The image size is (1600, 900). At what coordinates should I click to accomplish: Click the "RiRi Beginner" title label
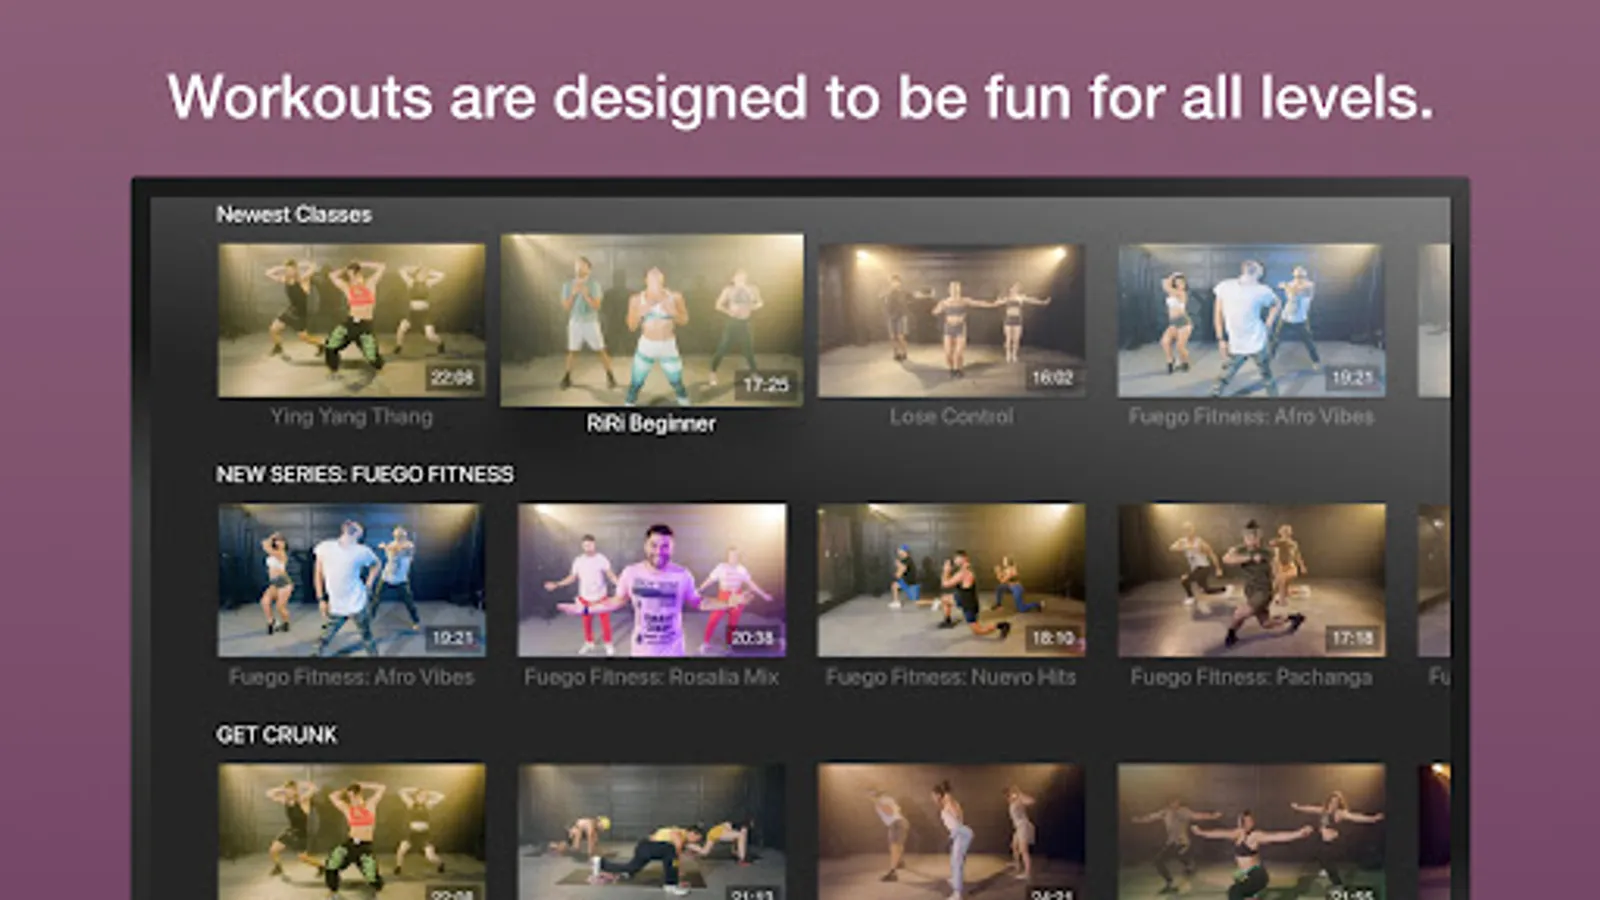651,423
